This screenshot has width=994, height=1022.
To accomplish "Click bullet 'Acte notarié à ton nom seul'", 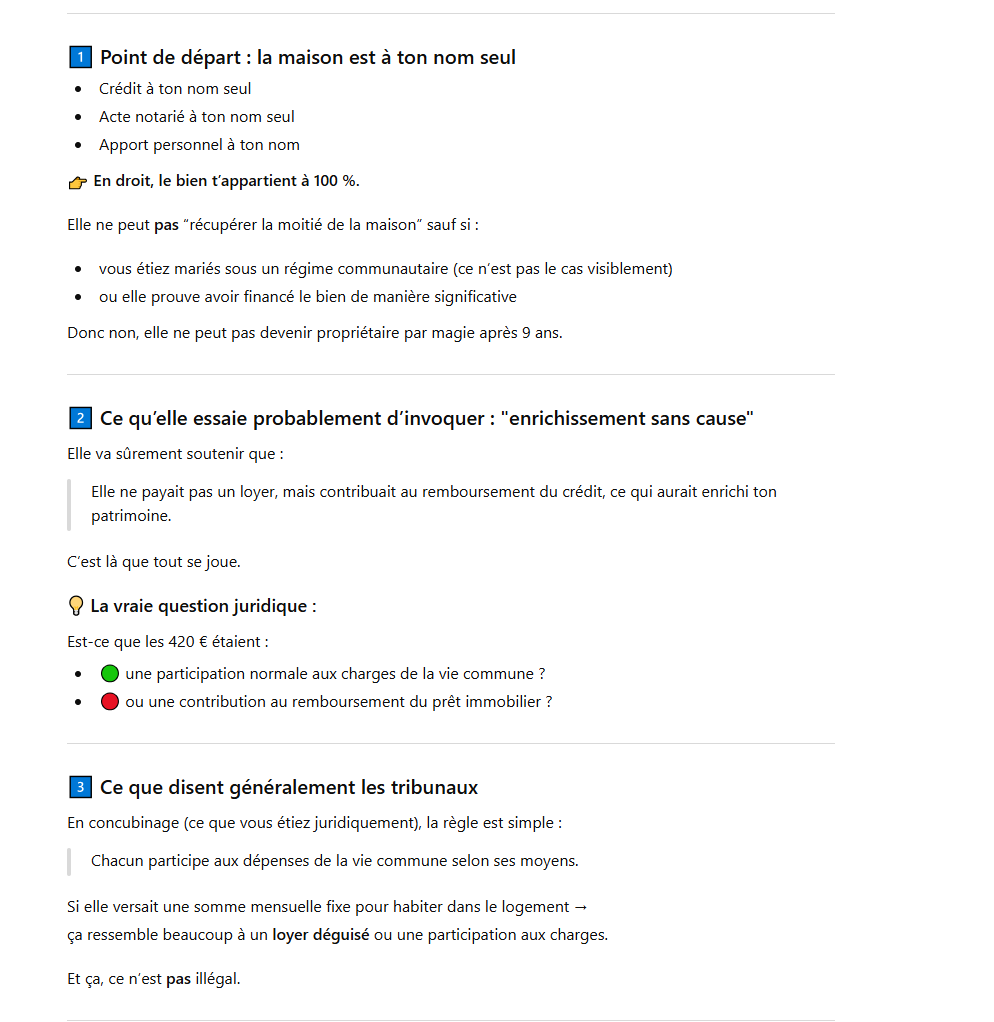I will click(x=197, y=117).
